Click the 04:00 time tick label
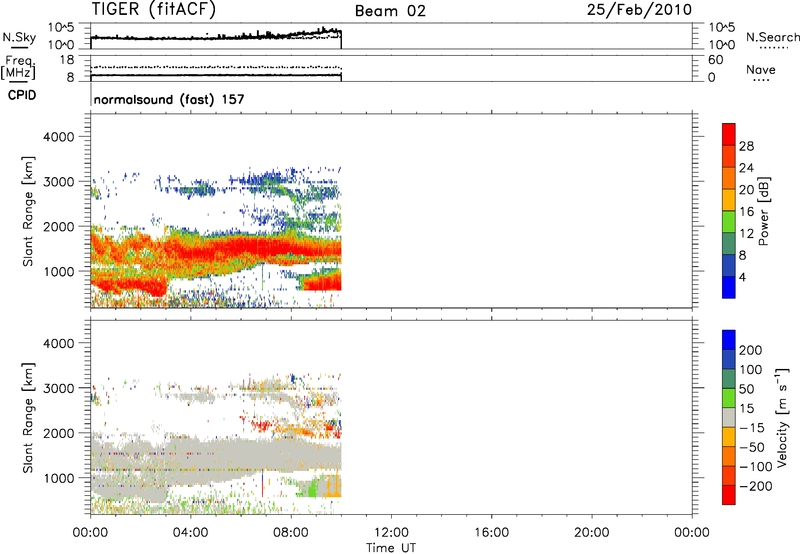 pos(190,533)
